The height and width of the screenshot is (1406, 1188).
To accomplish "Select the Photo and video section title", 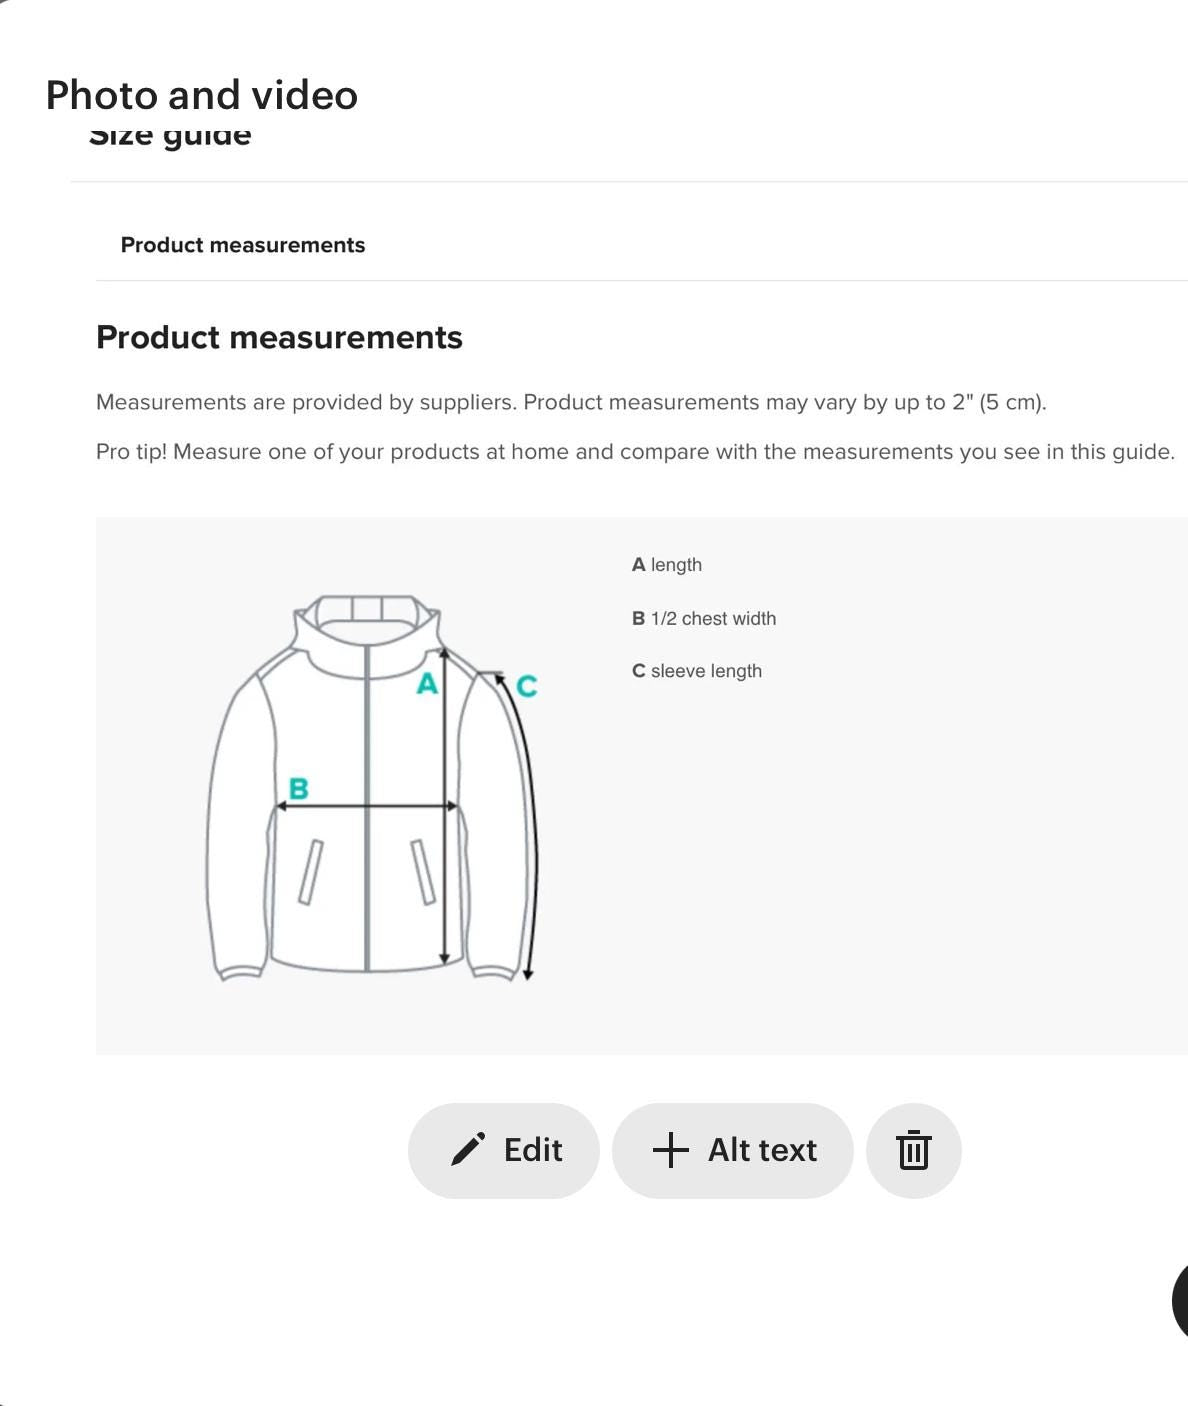I will [x=200, y=95].
